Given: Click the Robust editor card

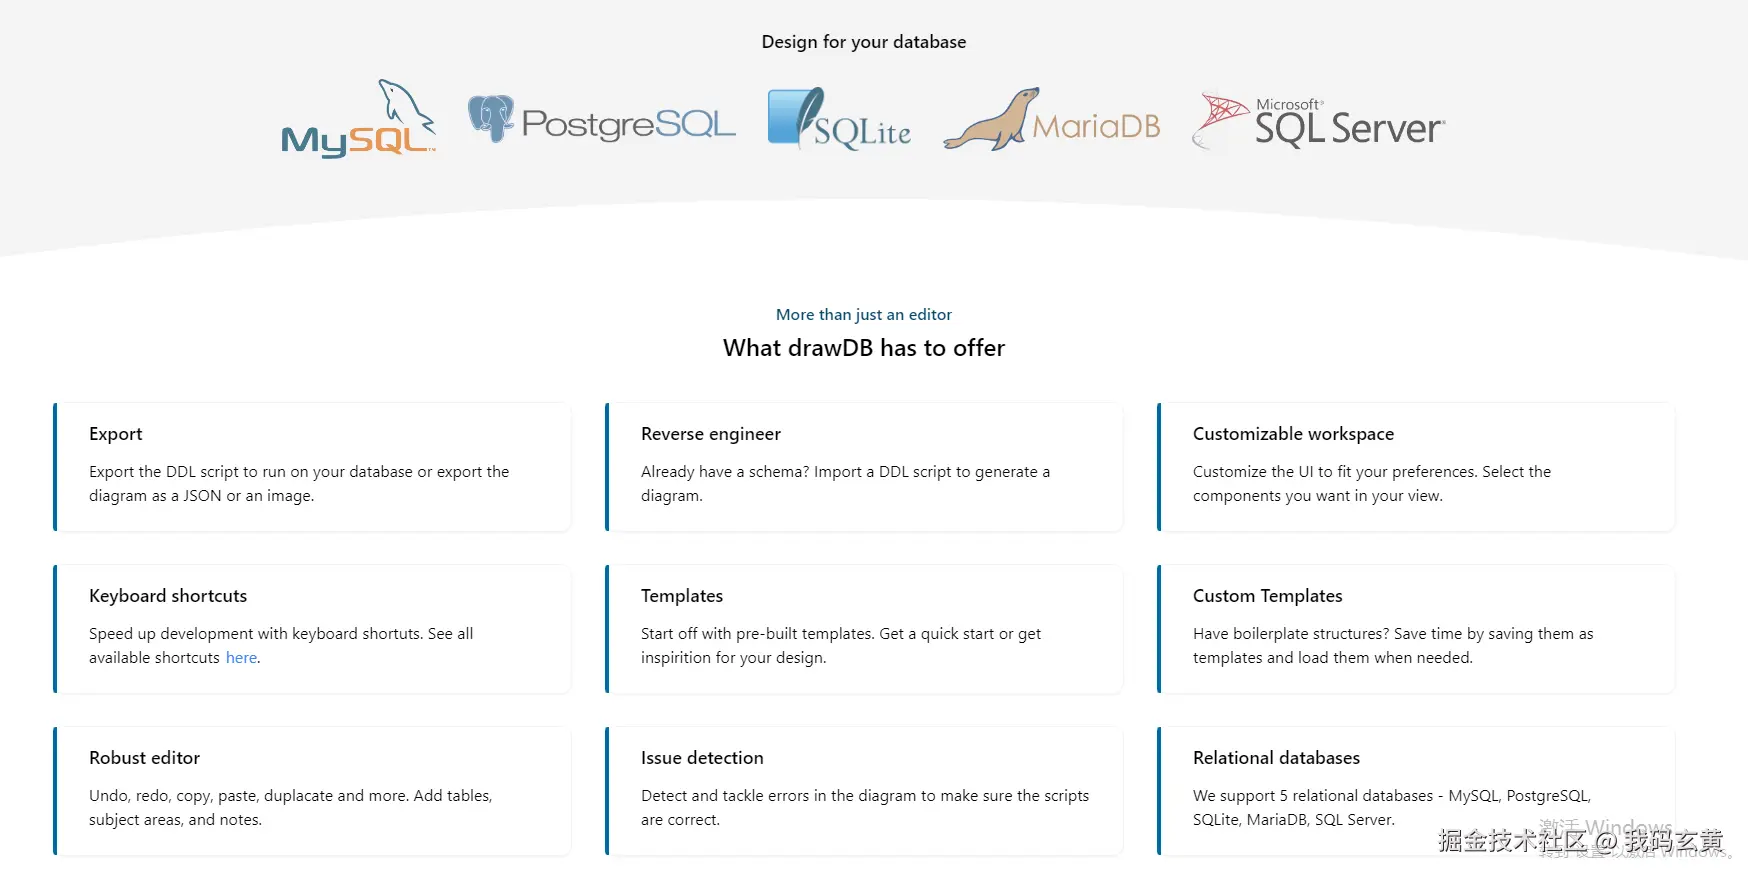Looking at the screenshot, I should 312,791.
